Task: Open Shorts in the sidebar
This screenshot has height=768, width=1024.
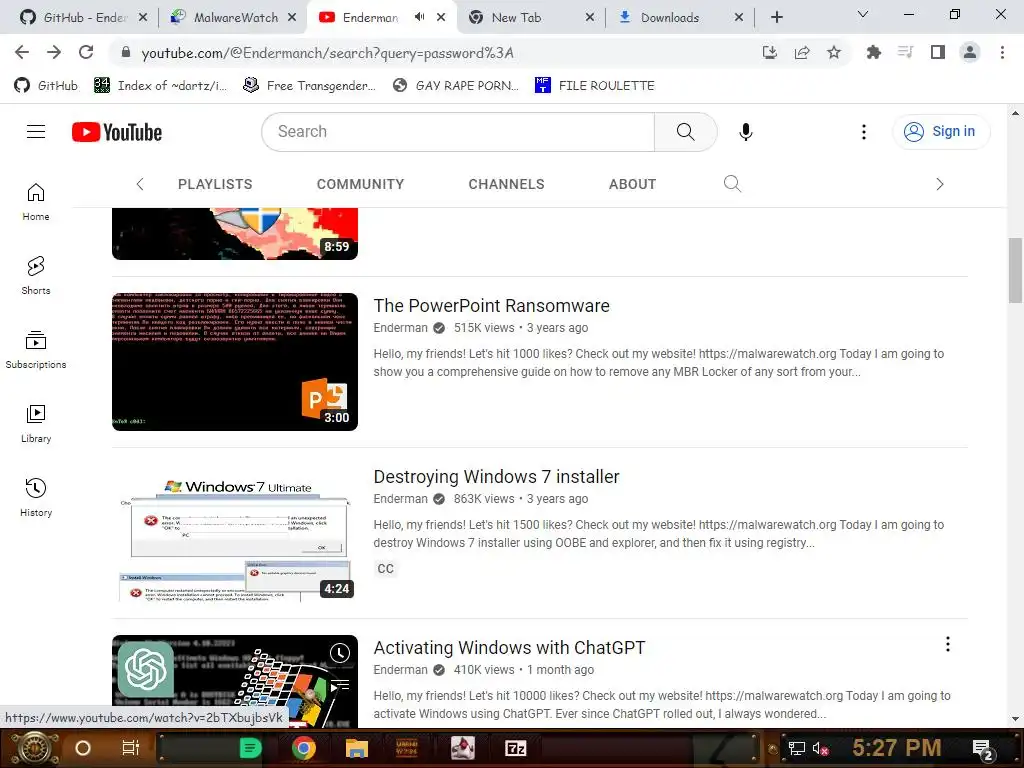Action: pyautogui.click(x=36, y=276)
